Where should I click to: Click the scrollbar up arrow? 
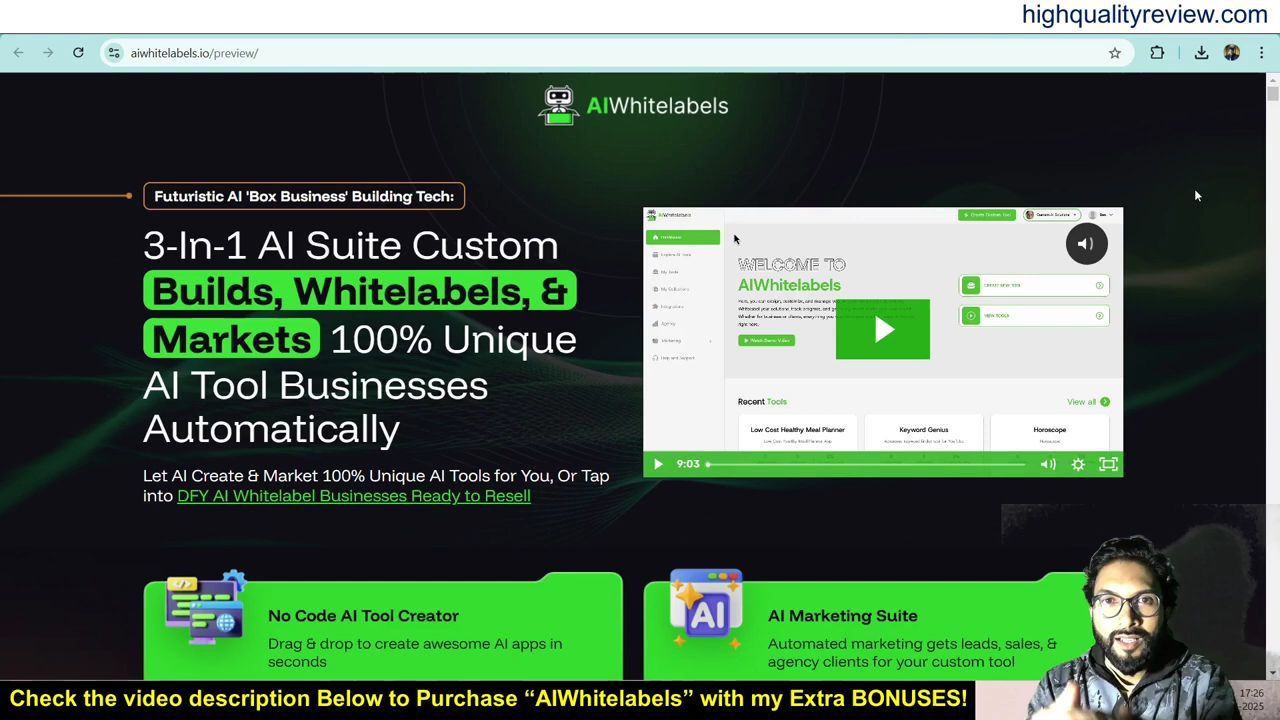tap(1272, 79)
